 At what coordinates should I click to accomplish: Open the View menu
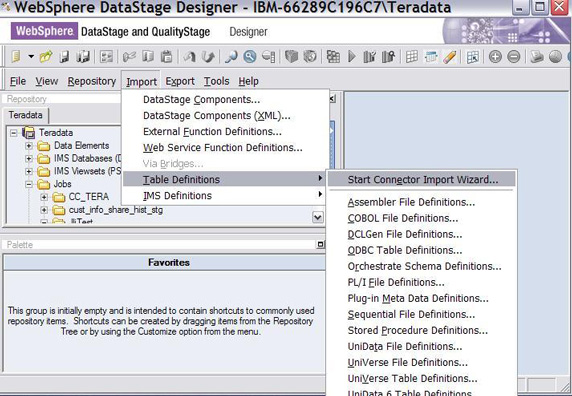coord(47,81)
